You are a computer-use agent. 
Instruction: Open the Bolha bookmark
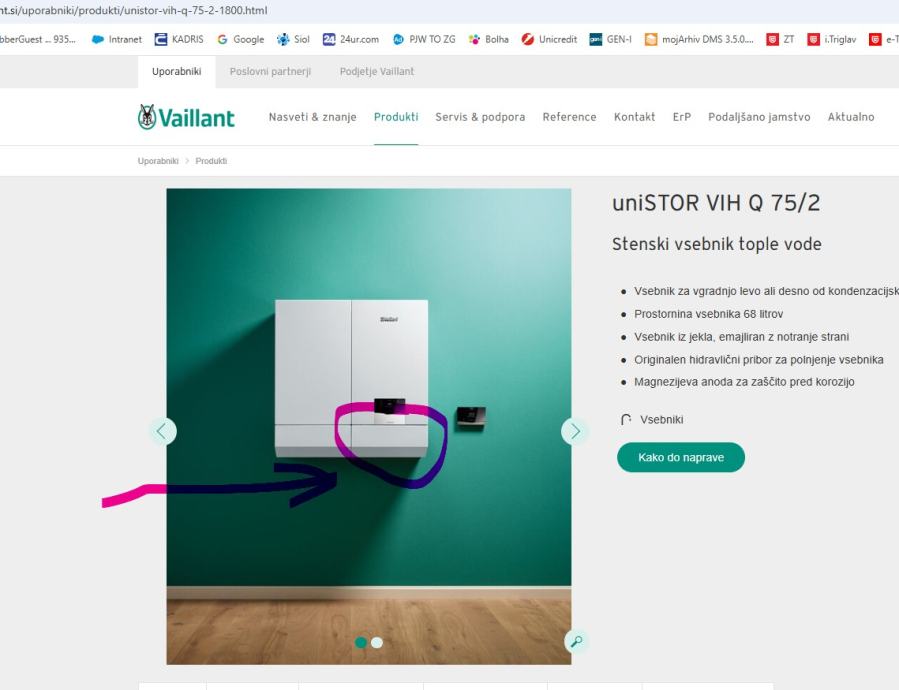[488, 39]
